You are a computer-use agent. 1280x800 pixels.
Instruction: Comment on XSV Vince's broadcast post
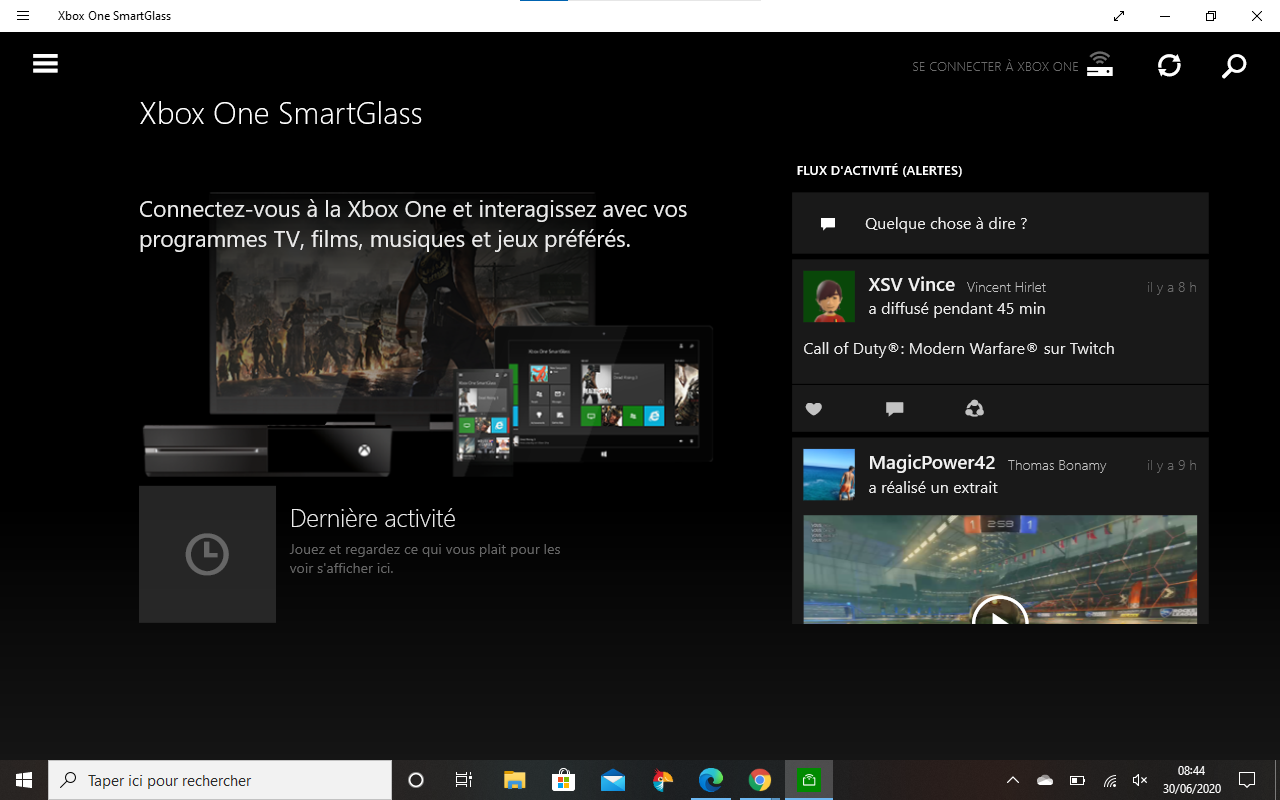[894, 408]
